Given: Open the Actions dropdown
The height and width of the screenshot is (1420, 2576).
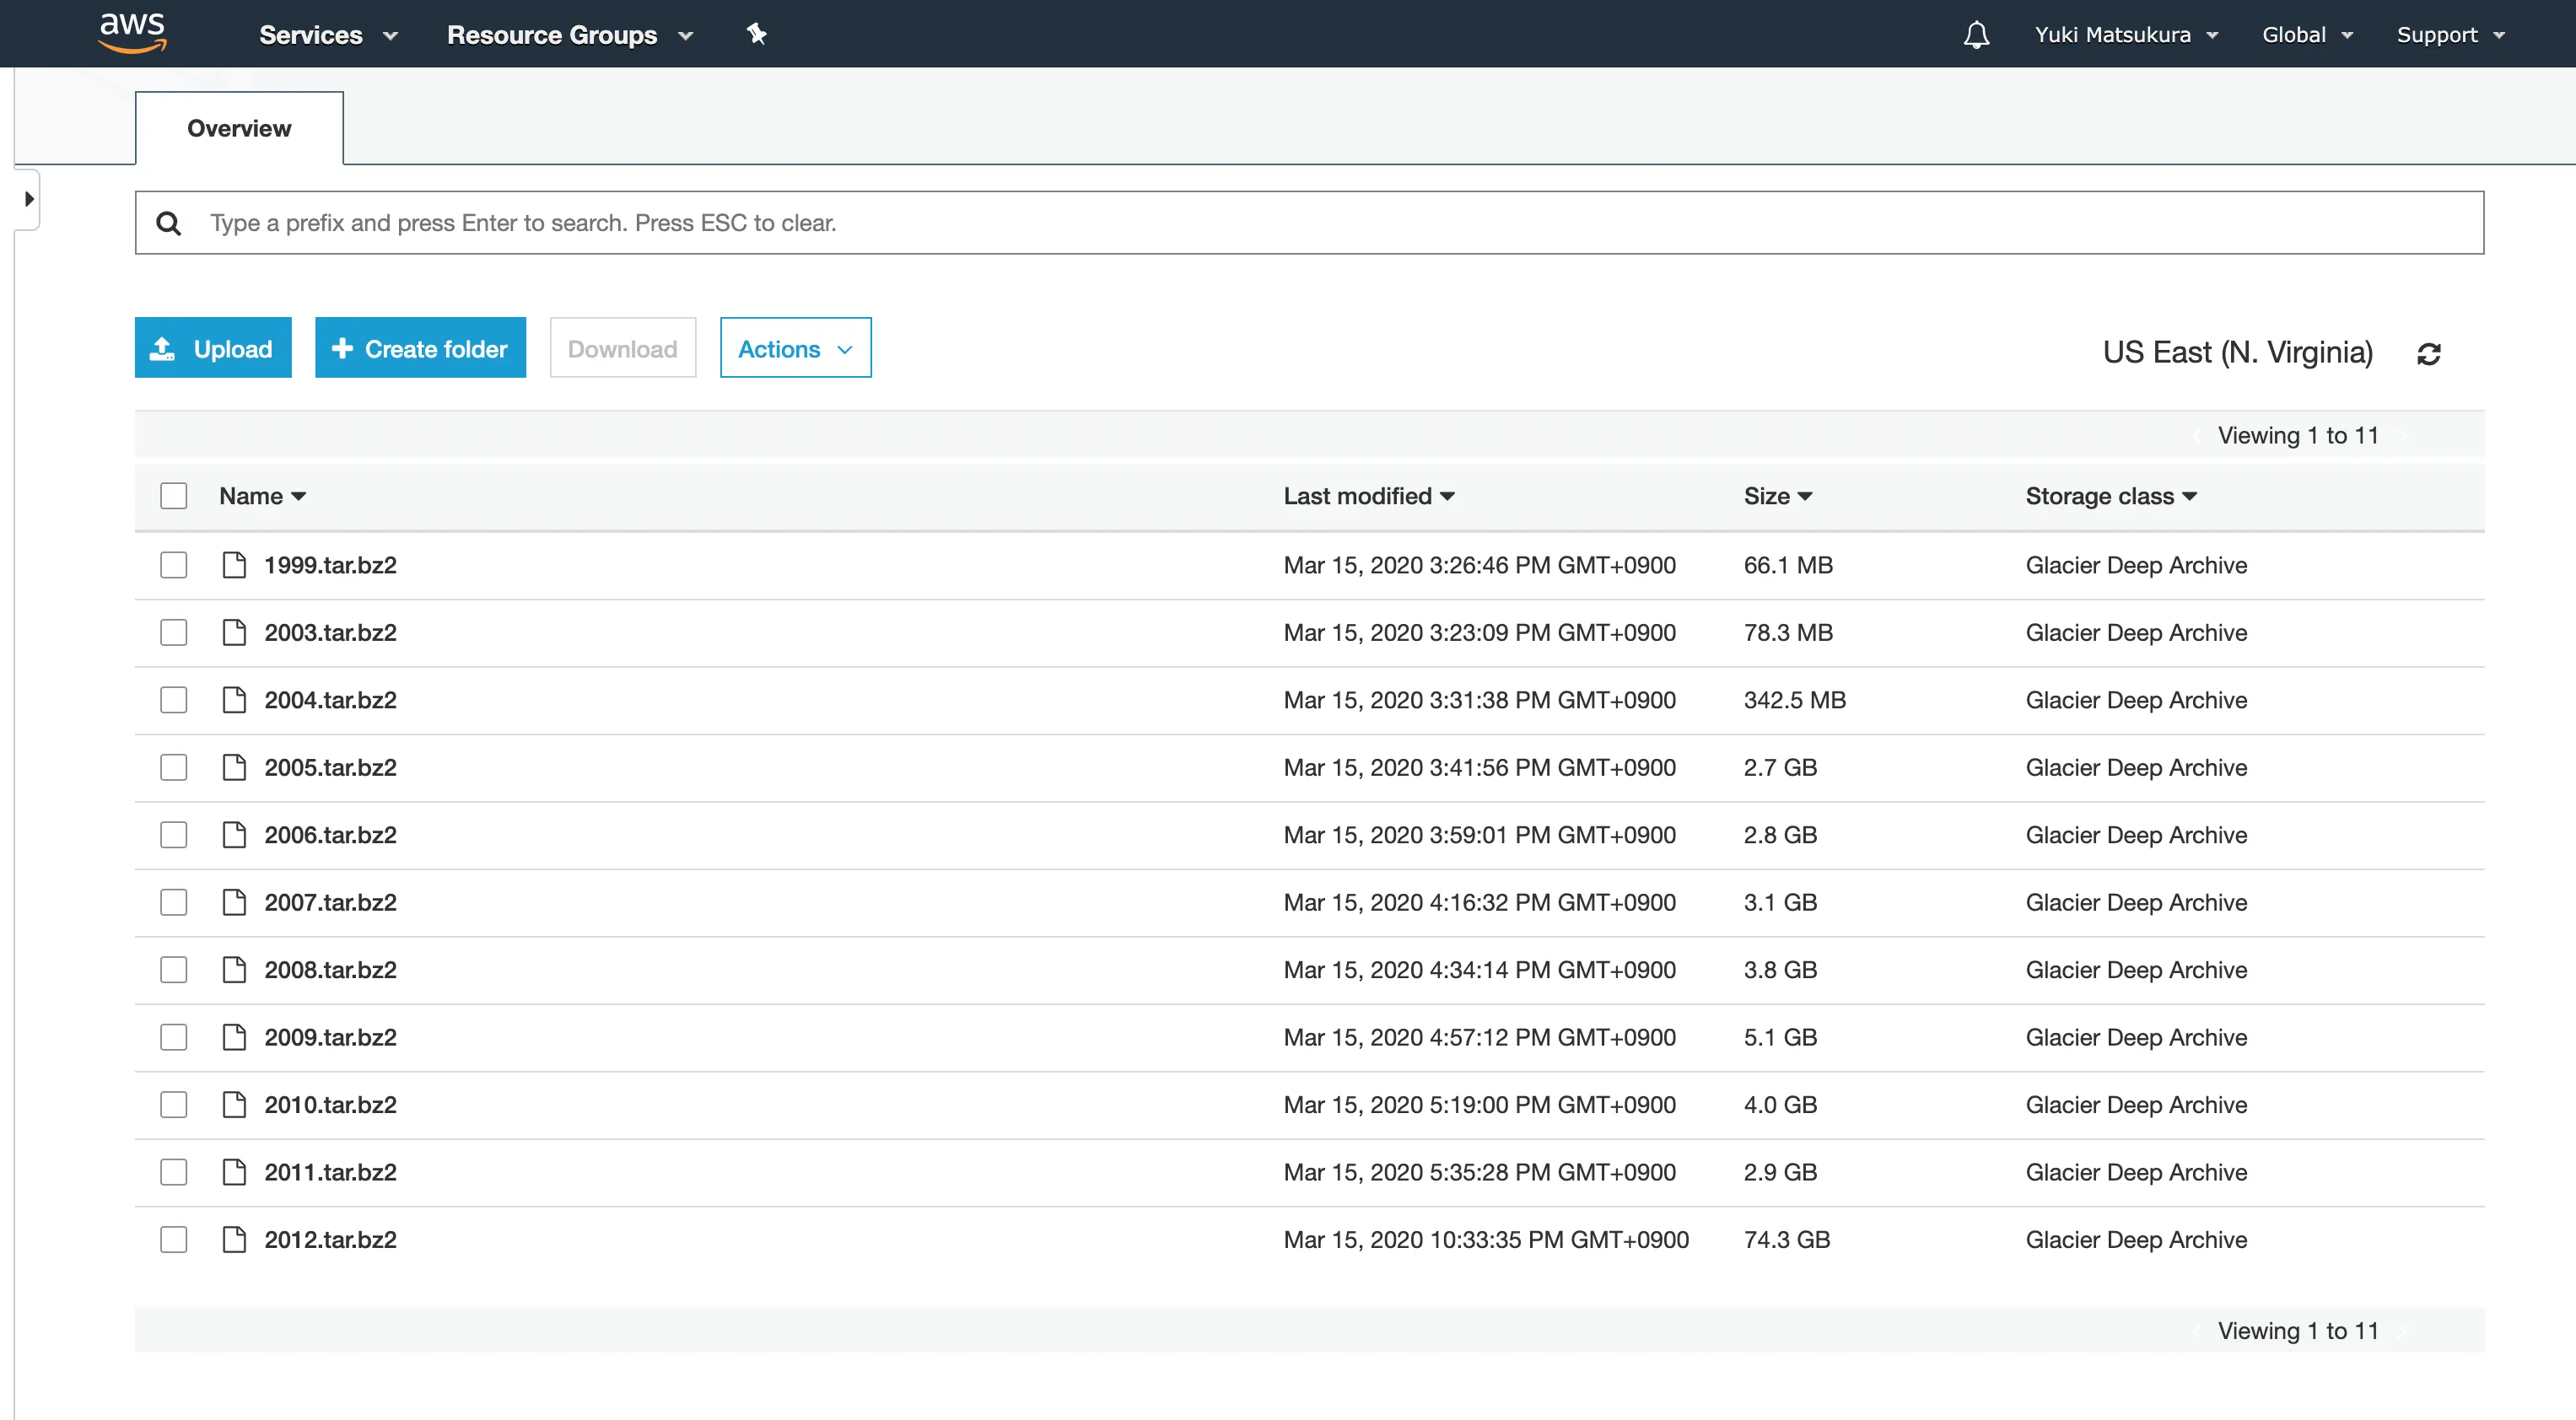Looking at the screenshot, I should pos(795,348).
